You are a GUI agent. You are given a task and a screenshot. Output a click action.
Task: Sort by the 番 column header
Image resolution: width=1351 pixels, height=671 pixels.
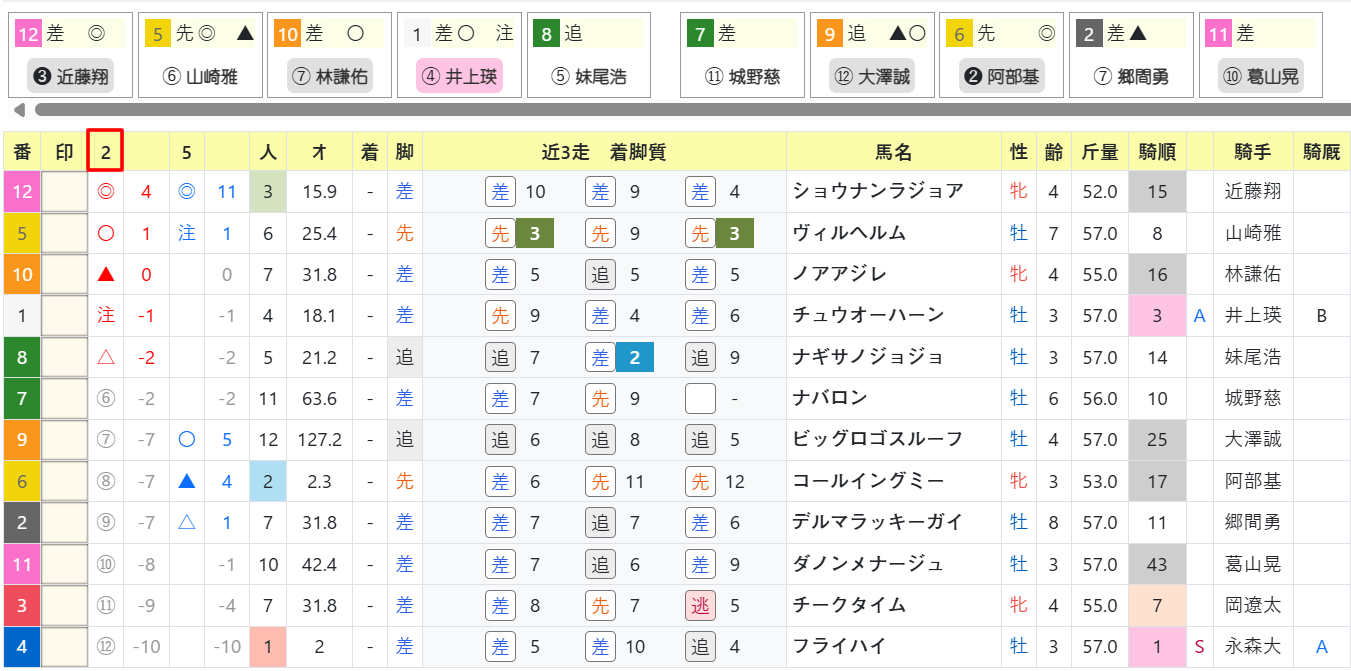click(x=22, y=153)
